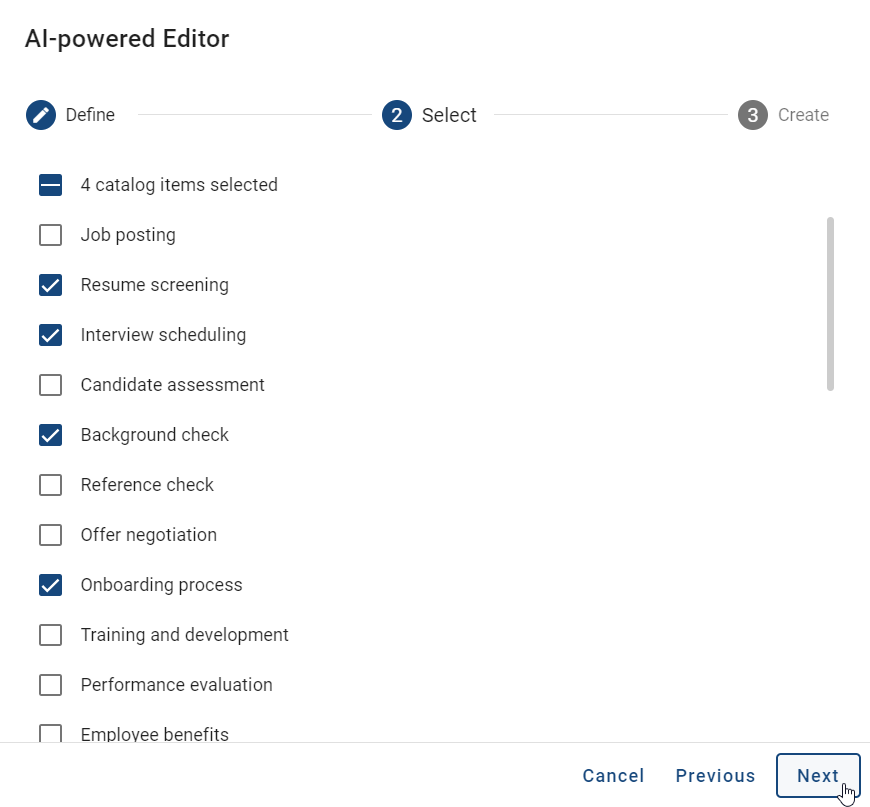The image size is (870, 807).
Task: Click the Select step label
Action: click(x=450, y=114)
